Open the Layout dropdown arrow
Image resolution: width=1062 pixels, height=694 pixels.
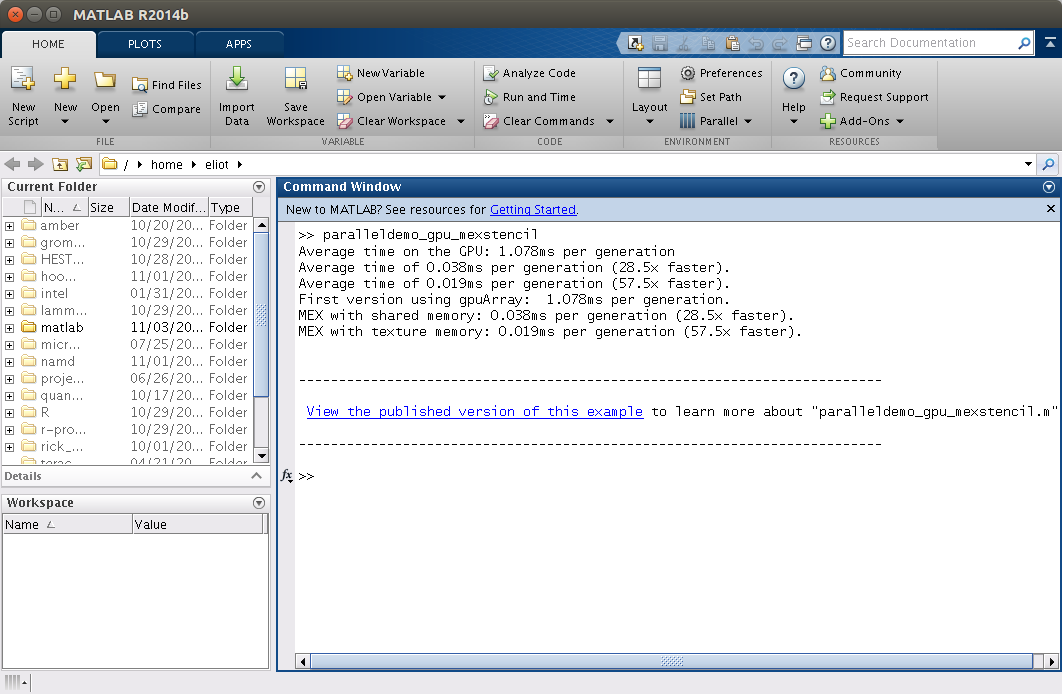pos(650,122)
